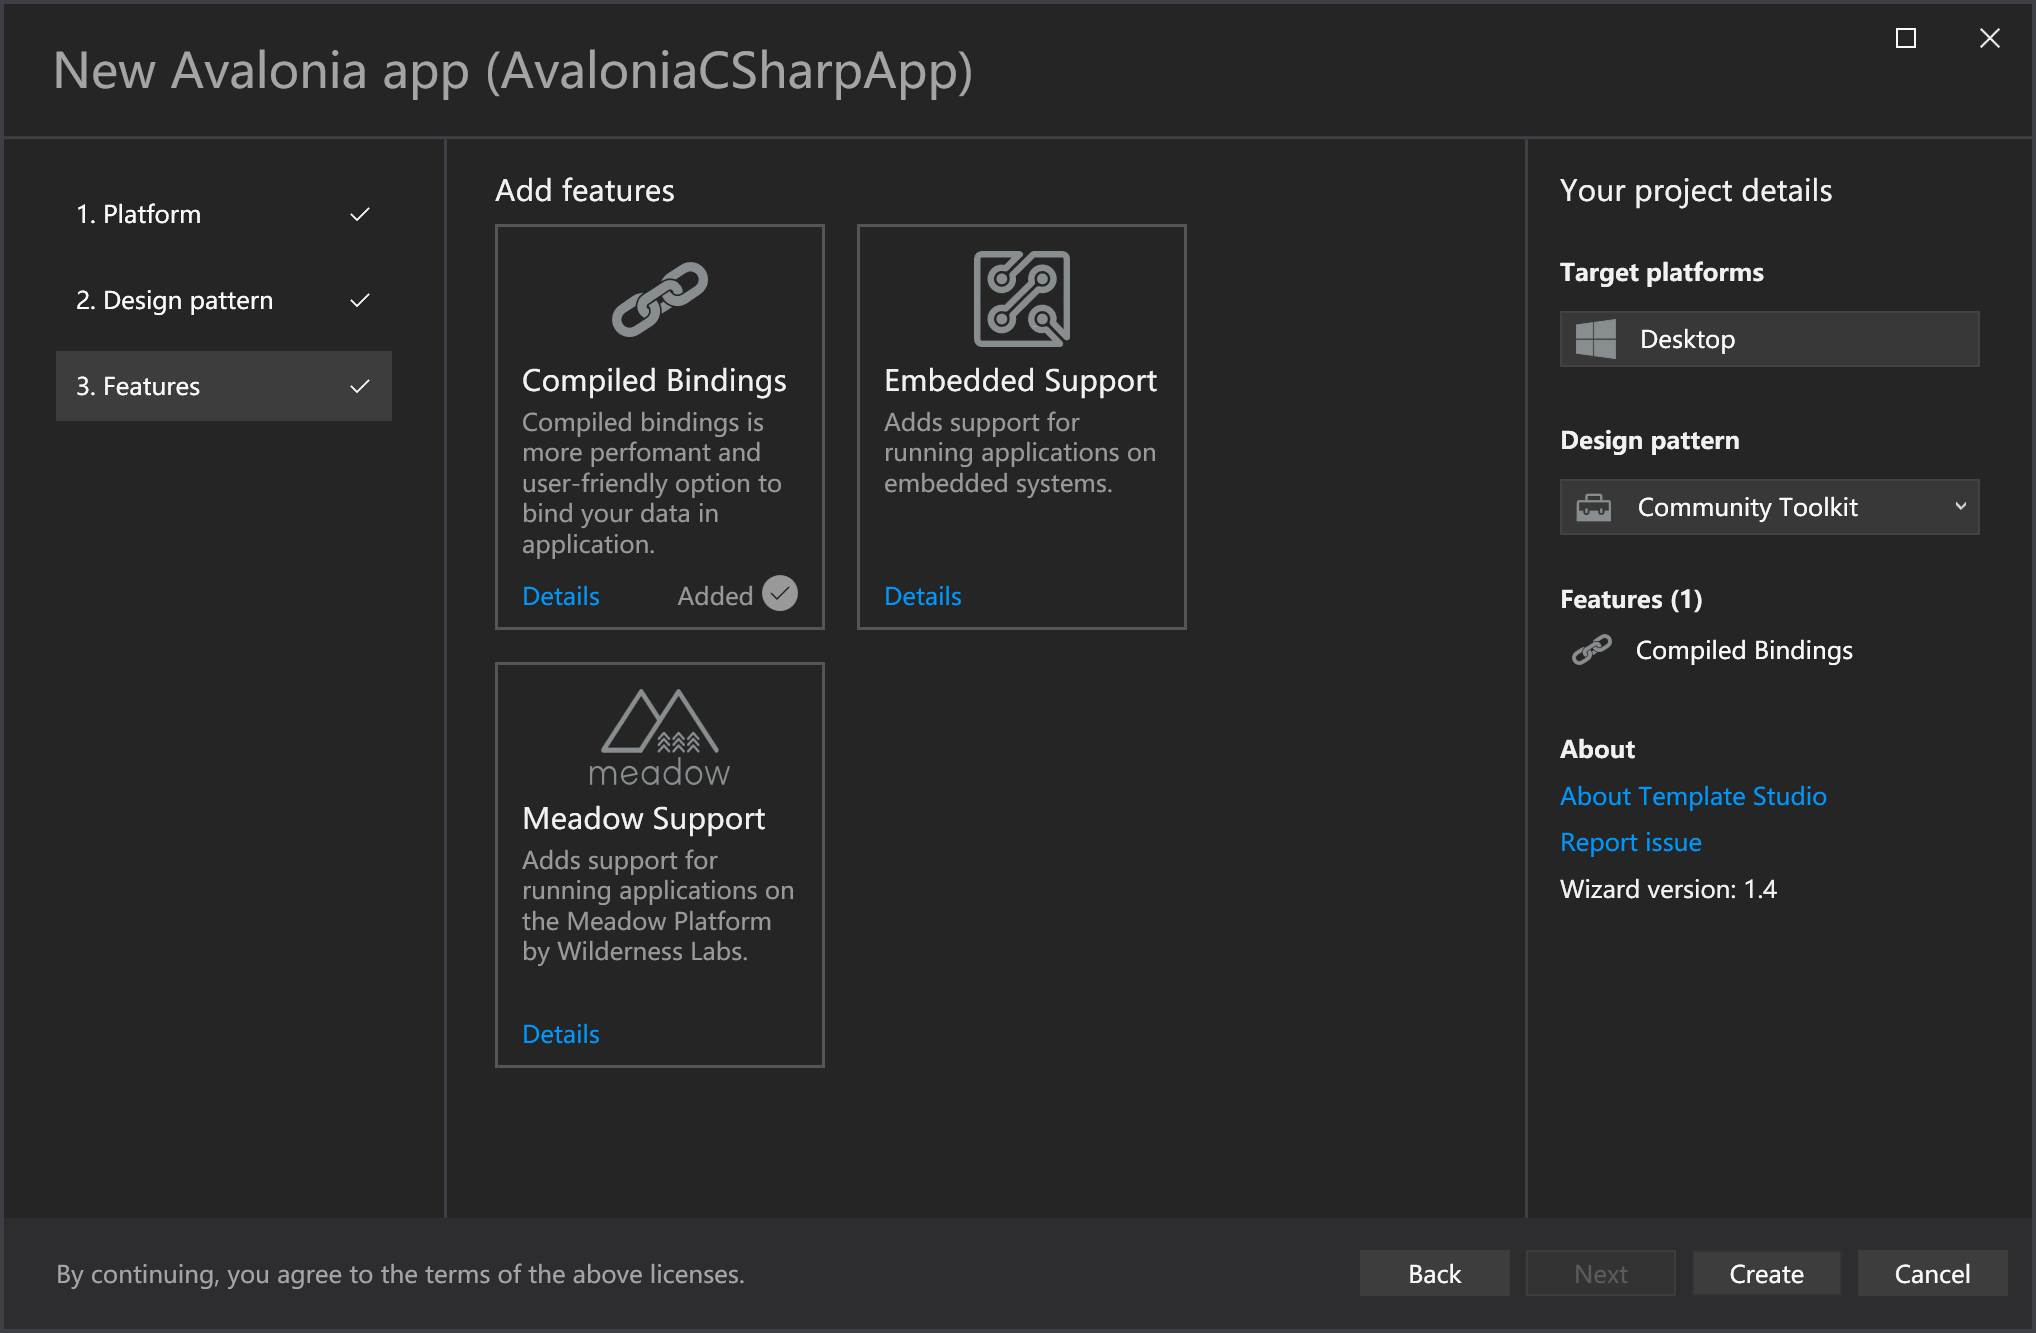Click the Target platforms heading
Screen dimensions: 2036x1333
tap(1662, 272)
